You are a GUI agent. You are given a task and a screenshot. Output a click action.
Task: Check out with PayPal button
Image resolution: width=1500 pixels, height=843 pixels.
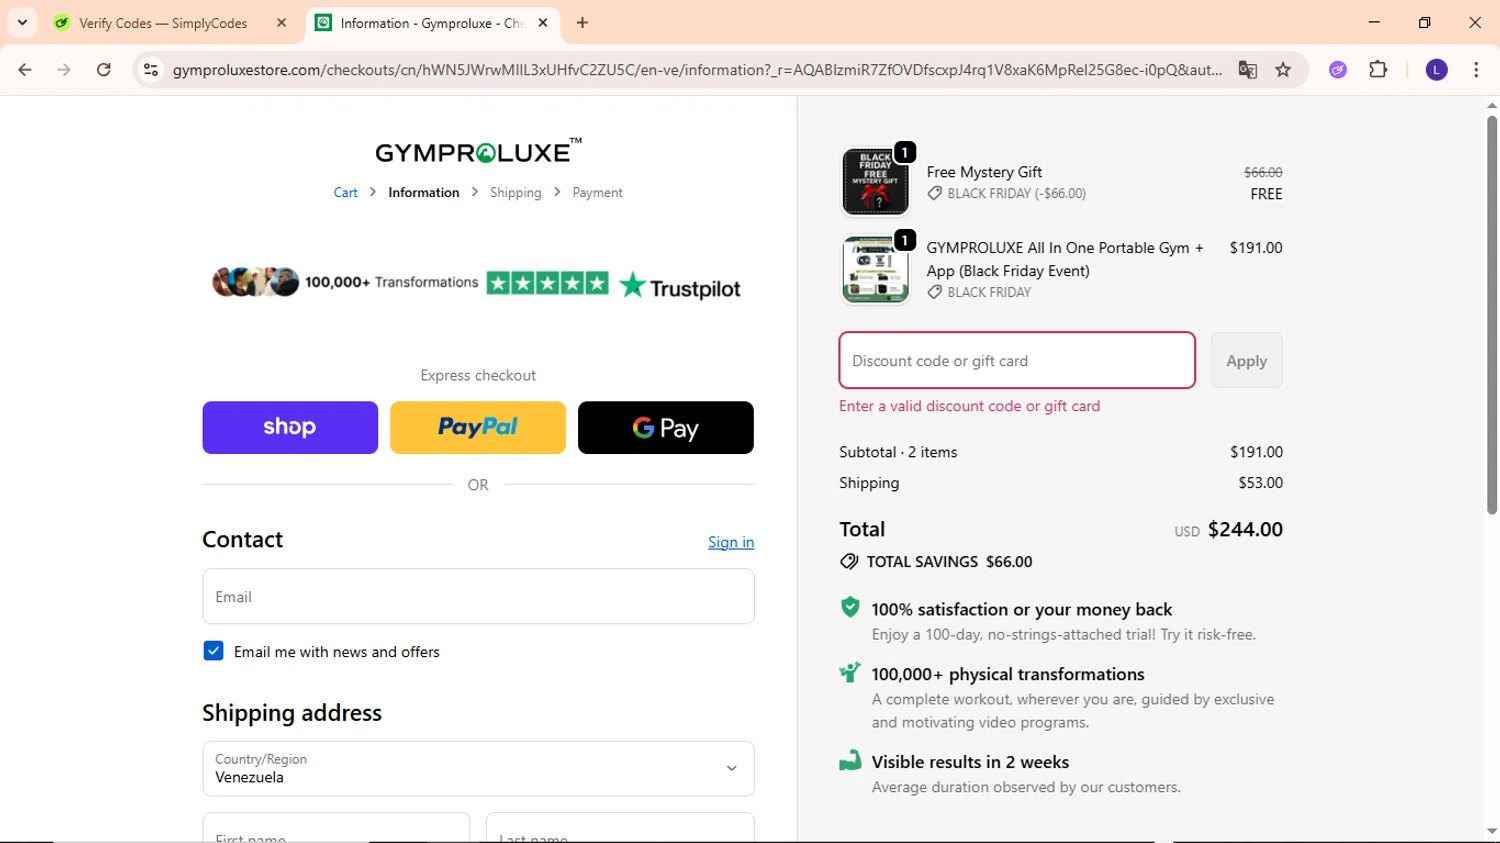coord(478,428)
